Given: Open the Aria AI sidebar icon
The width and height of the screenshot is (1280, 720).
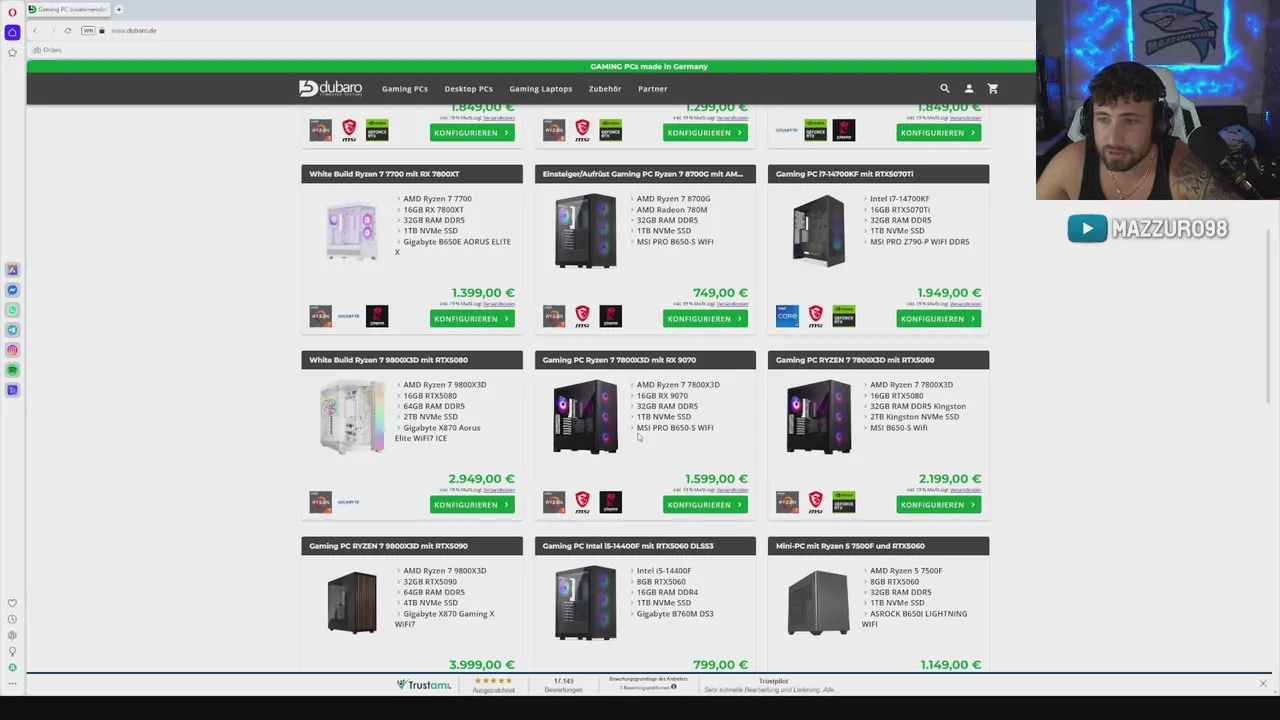Looking at the screenshot, I should point(12,270).
